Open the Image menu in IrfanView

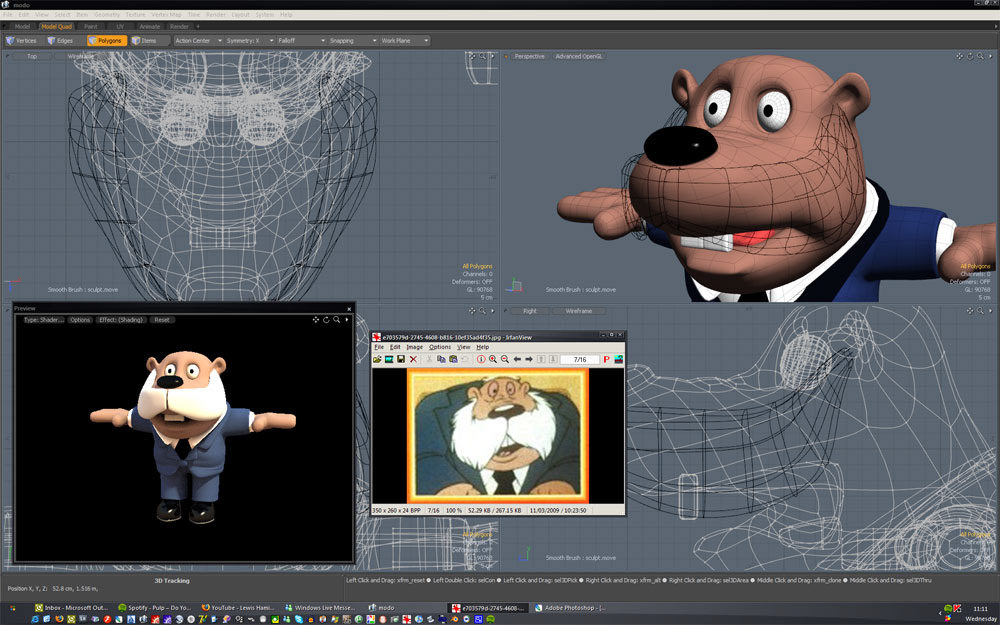point(414,347)
